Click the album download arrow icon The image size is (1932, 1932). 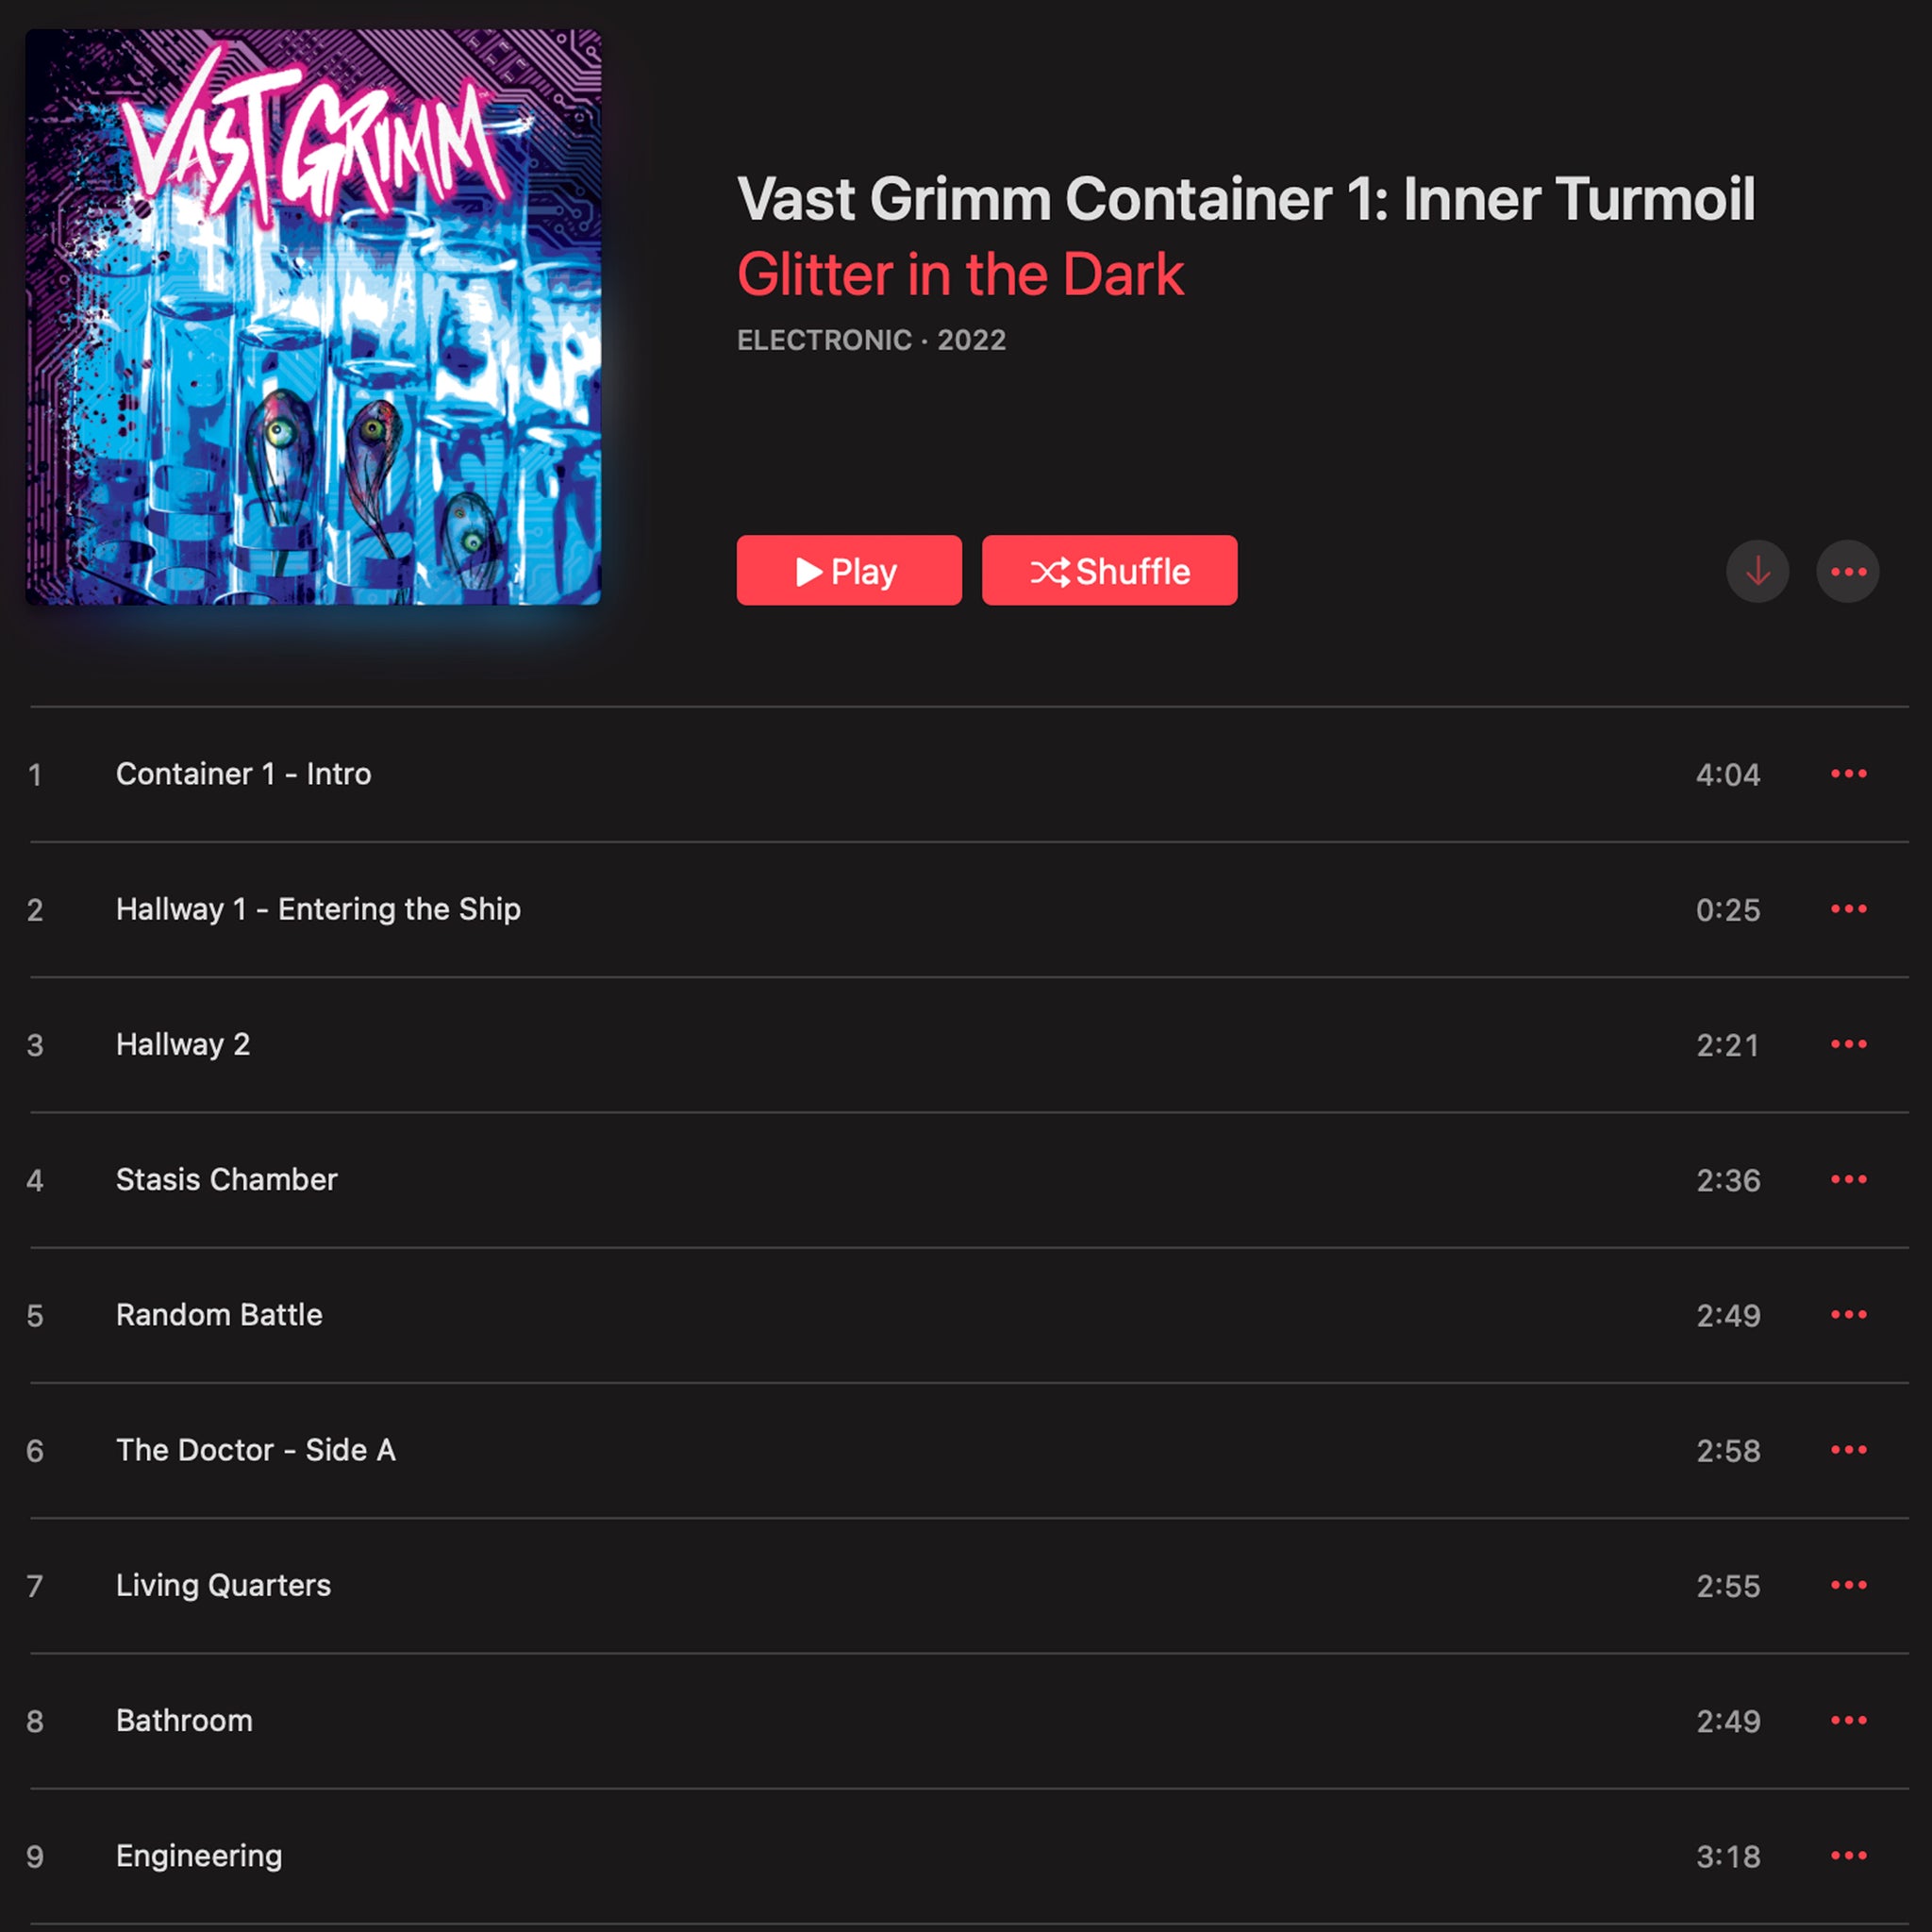[1757, 571]
